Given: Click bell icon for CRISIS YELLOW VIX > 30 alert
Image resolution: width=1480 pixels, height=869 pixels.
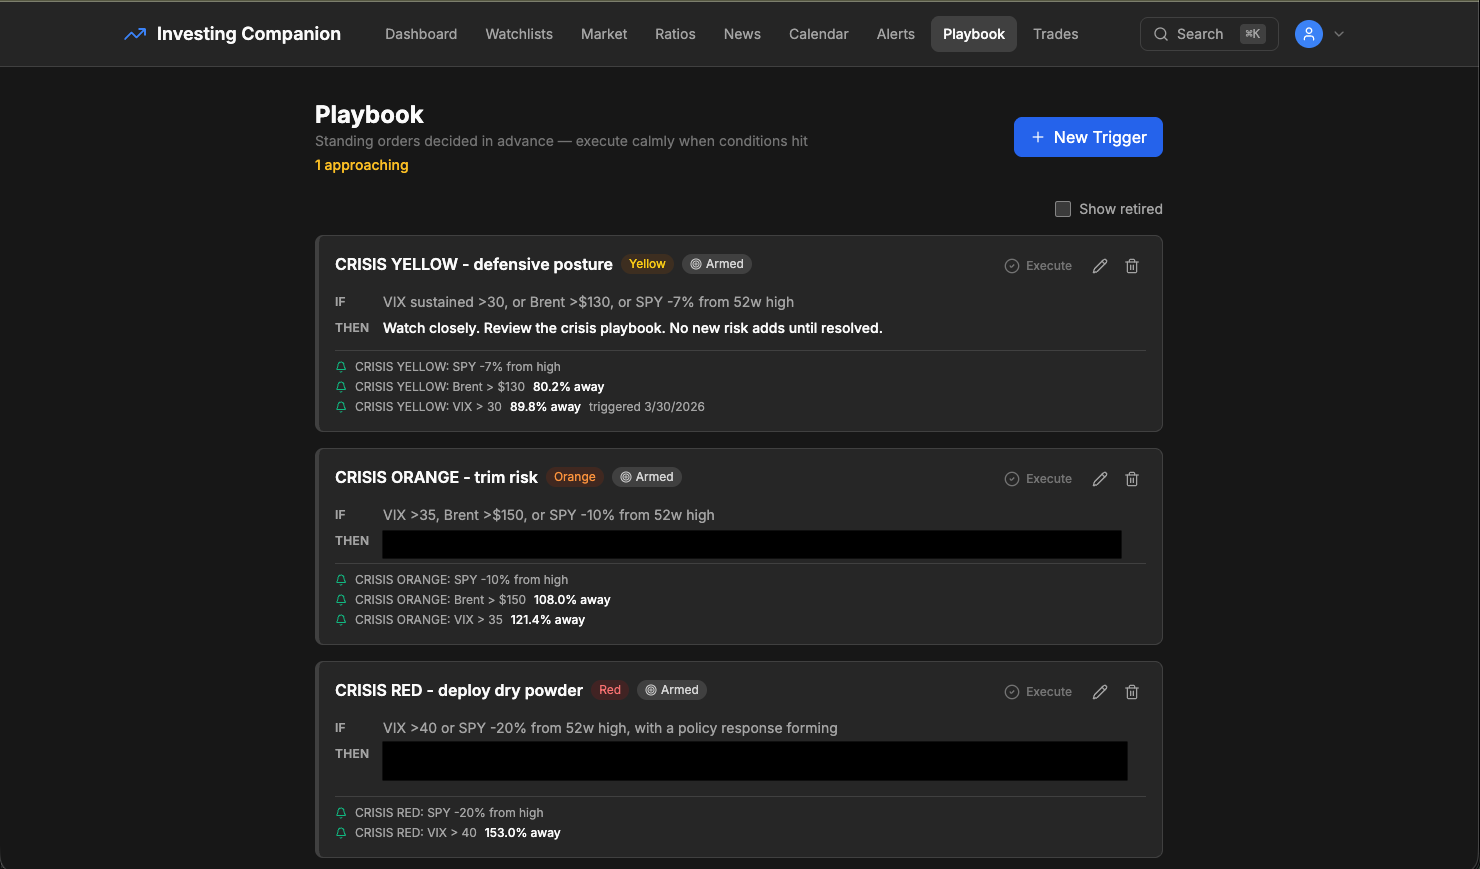Looking at the screenshot, I should click(341, 407).
